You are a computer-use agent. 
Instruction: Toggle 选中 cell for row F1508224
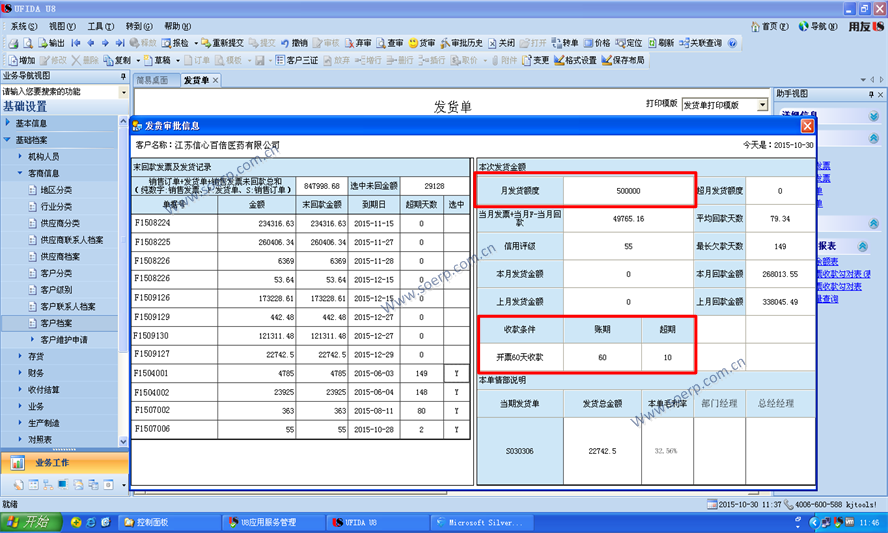click(x=456, y=223)
